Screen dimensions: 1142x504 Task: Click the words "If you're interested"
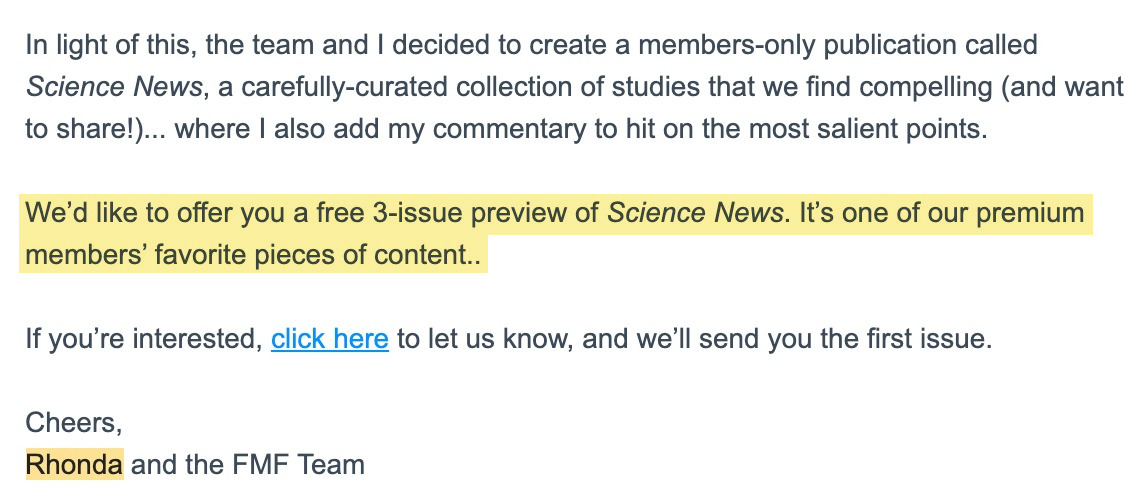tap(143, 339)
